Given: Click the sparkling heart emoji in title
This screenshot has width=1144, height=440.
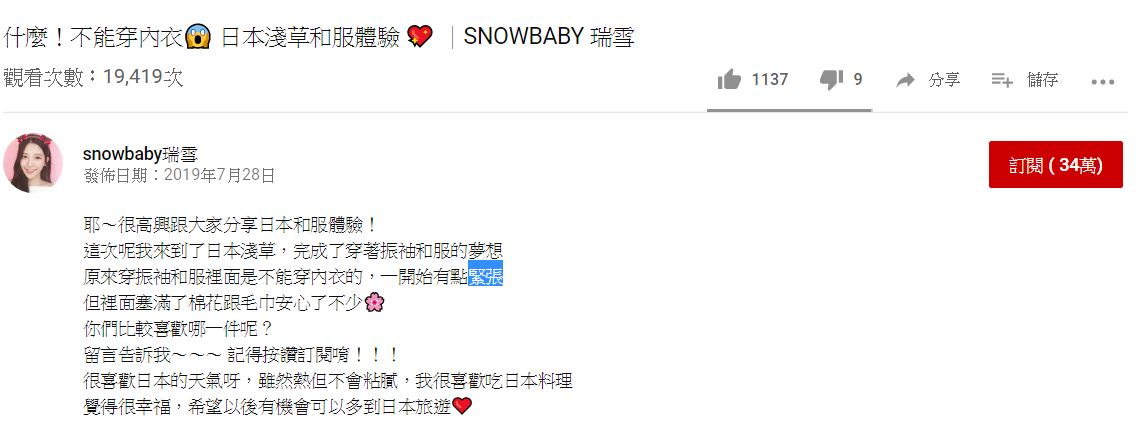Looking at the screenshot, I should (420, 36).
